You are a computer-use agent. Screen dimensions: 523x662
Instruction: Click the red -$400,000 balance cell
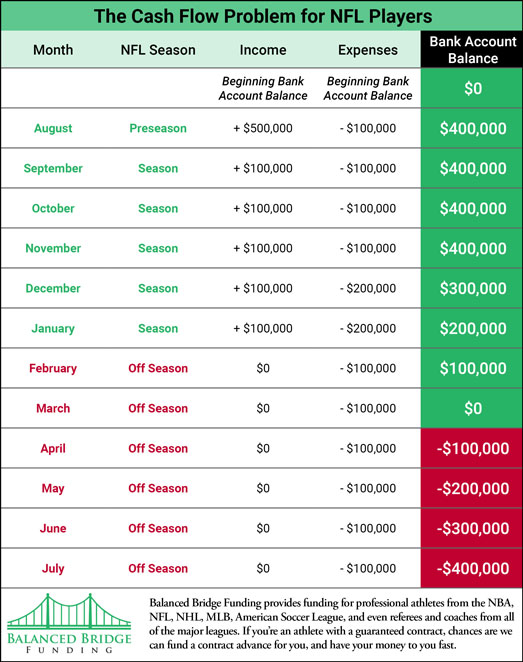coord(472,568)
